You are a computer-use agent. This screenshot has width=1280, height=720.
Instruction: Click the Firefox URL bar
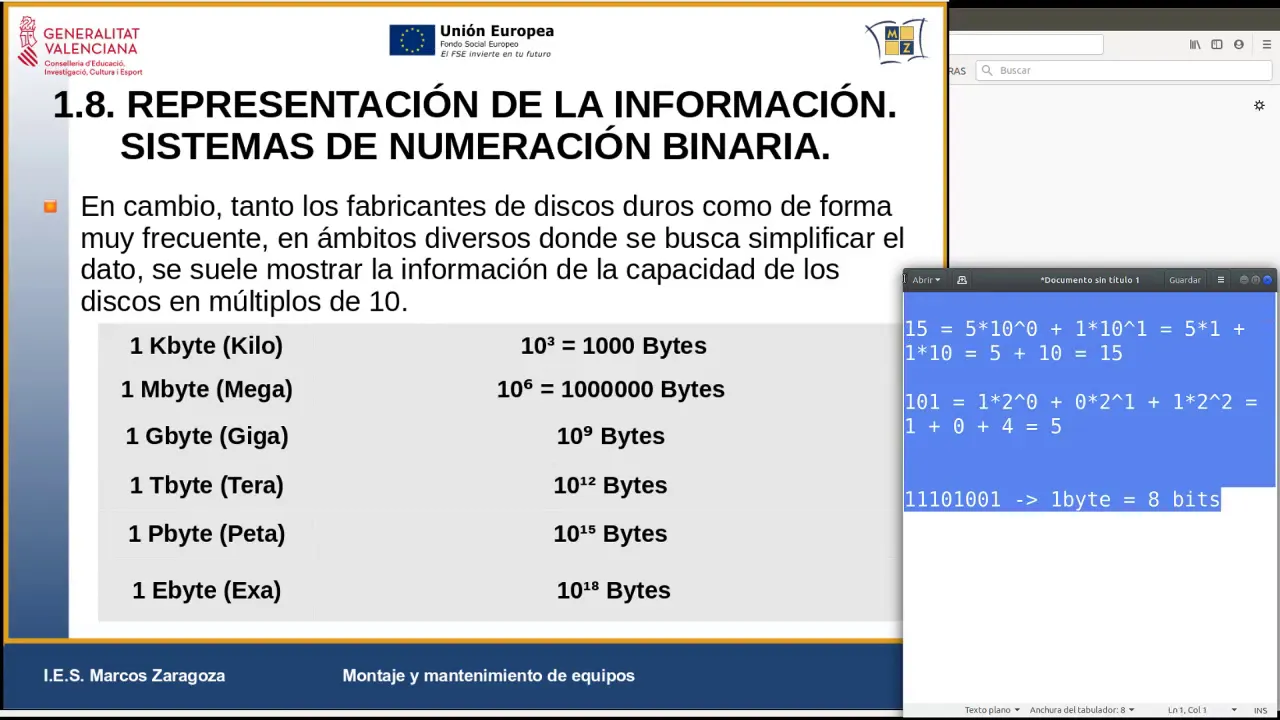pos(1026,45)
